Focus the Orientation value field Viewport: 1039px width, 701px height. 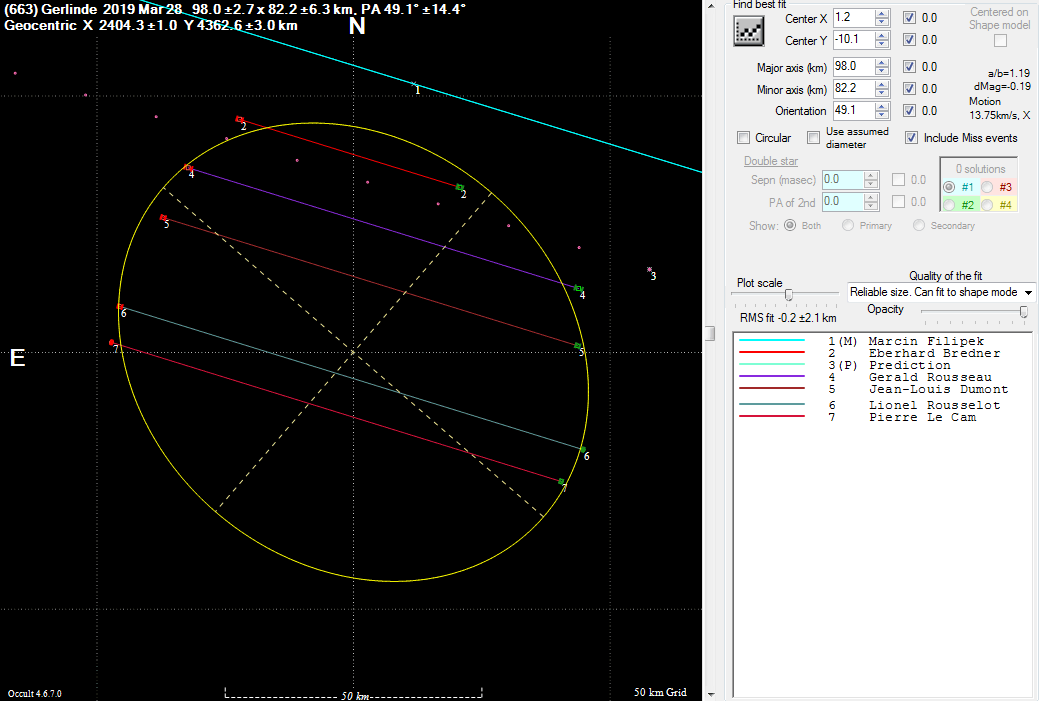852,111
